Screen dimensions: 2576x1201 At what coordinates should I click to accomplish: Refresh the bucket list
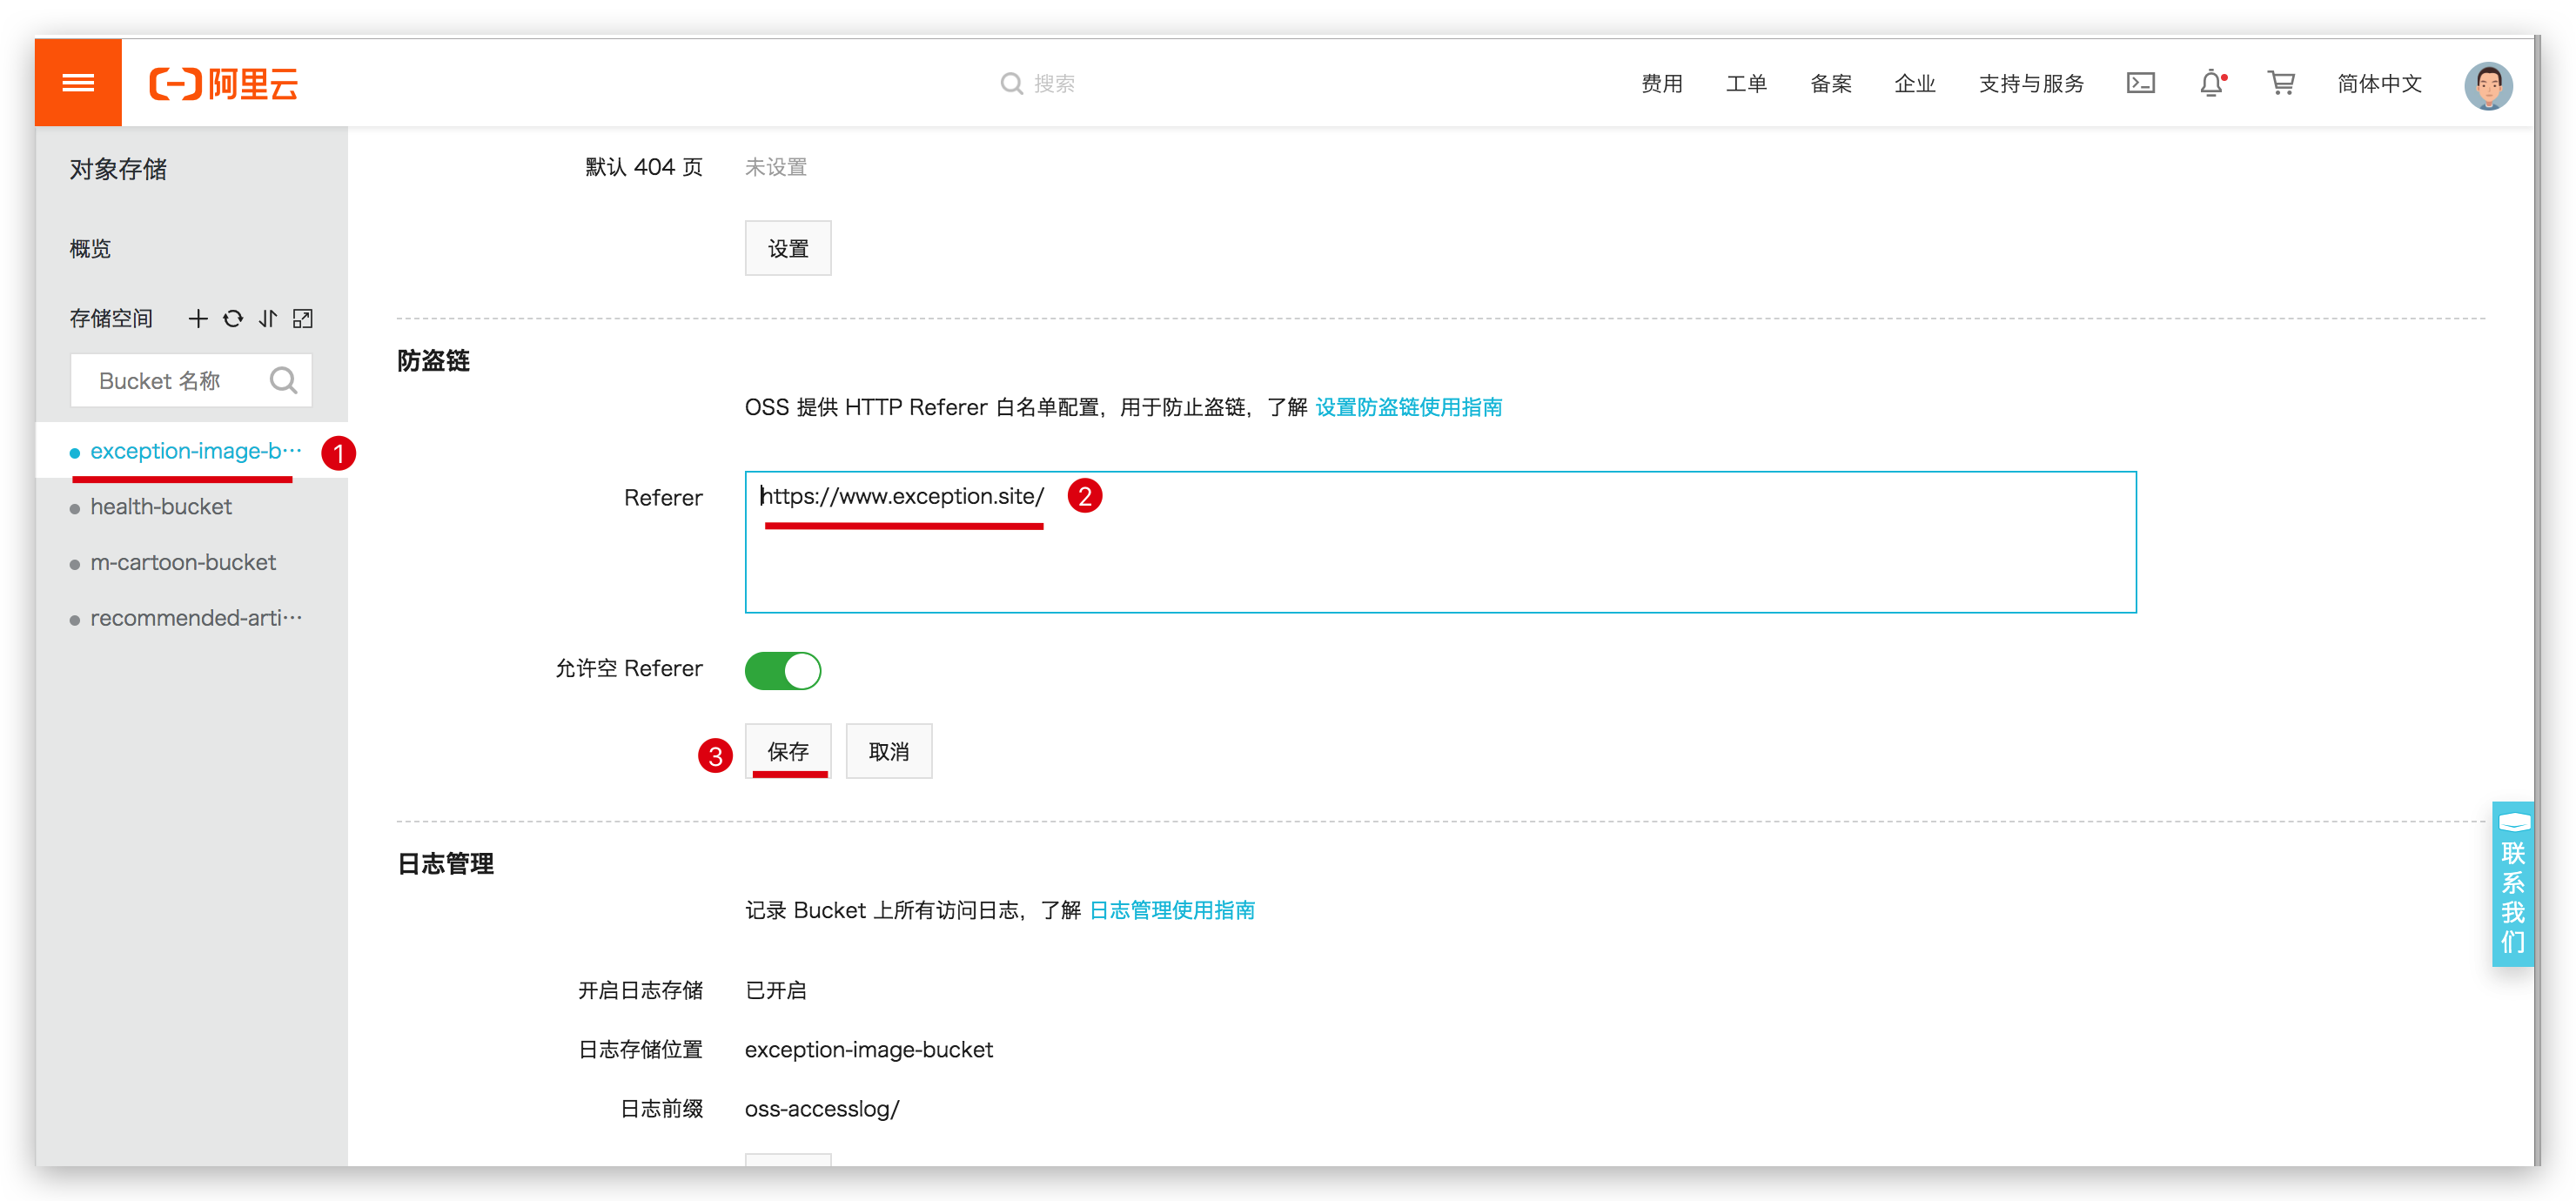click(233, 319)
